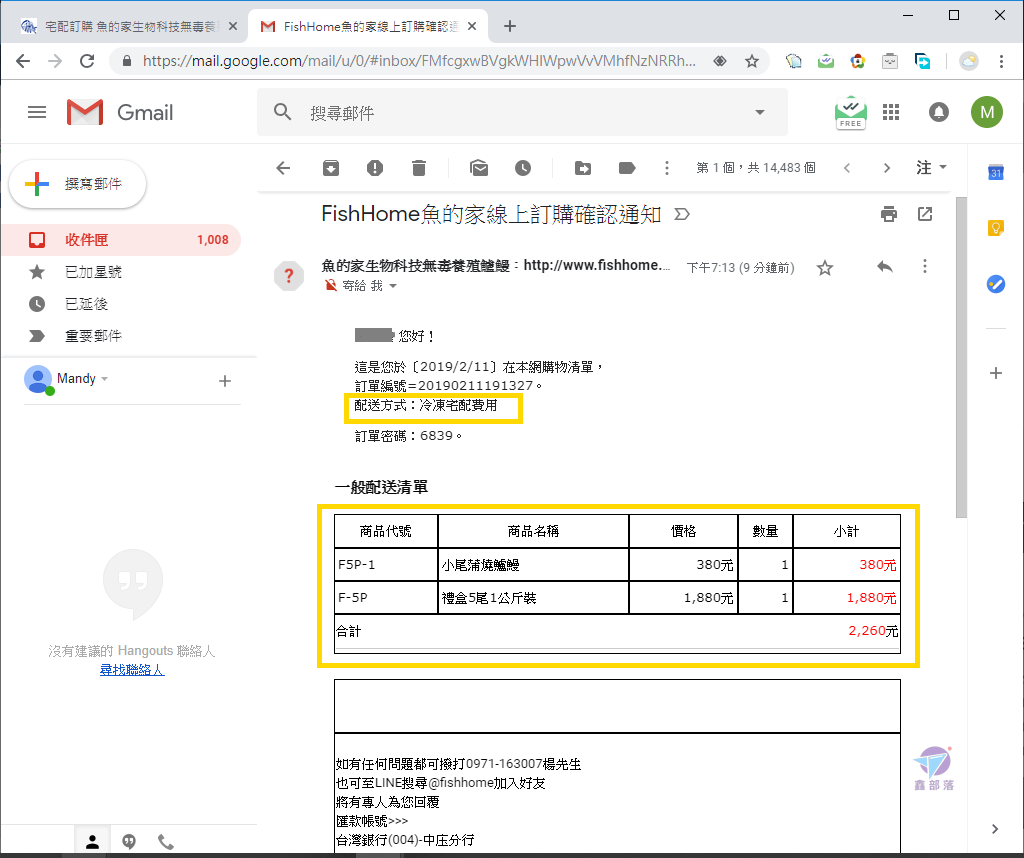
Task: Switch to Hangouts conversations tab
Action: (129, 842)
